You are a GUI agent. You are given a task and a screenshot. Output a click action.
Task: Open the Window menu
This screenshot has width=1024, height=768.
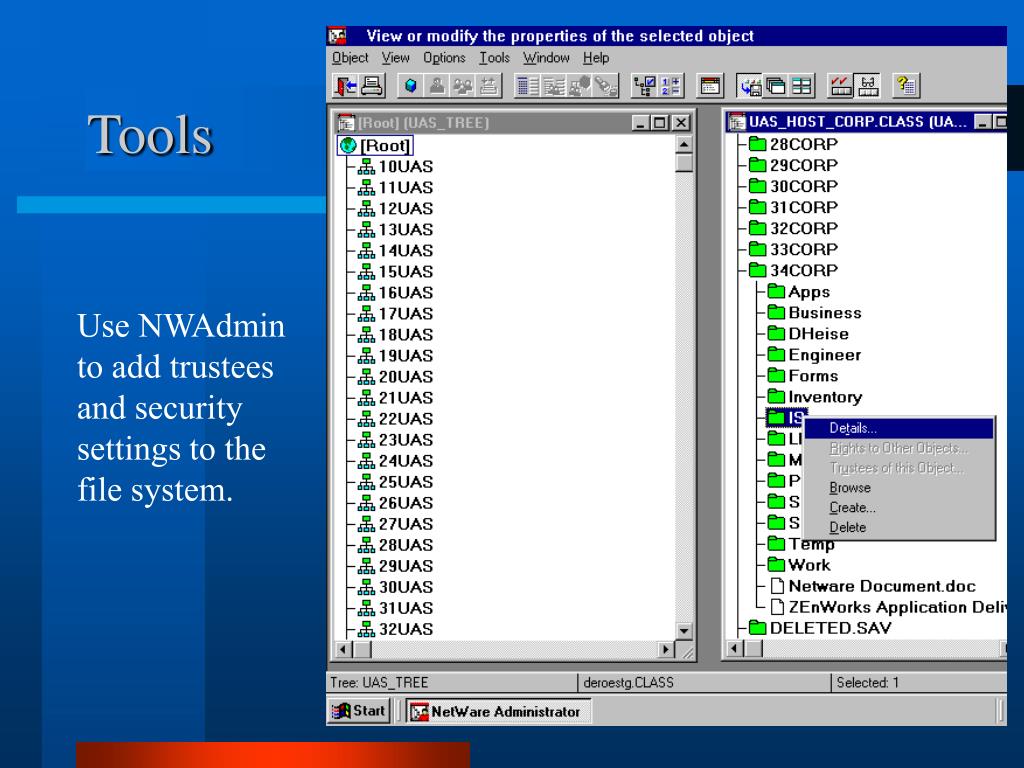[x=546, y=58]
